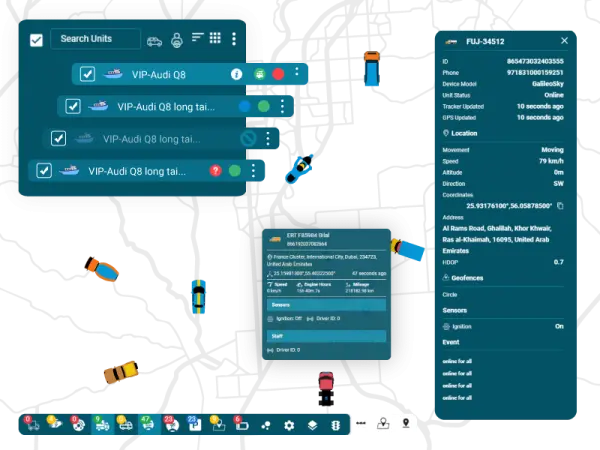The width and height of the screenshot is (600, 450).
Task: Click green status dot beside the blue dot
Action: (264, 106)
